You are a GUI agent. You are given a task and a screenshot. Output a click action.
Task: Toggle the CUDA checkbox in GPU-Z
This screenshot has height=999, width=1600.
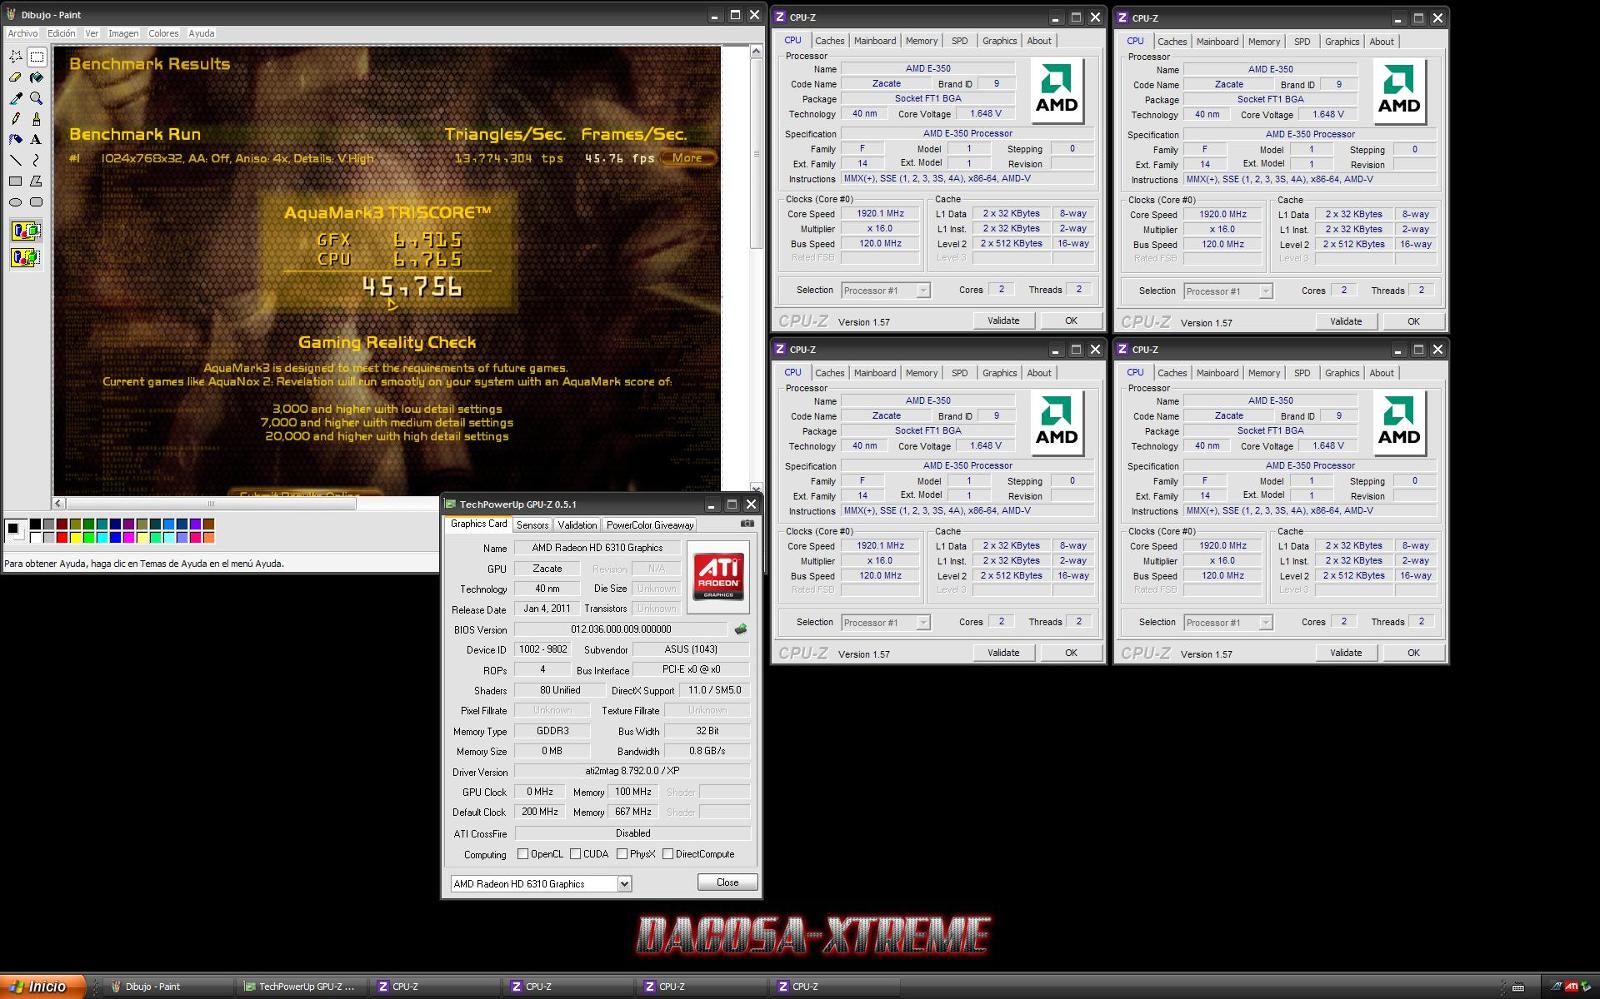coord(575,854)
